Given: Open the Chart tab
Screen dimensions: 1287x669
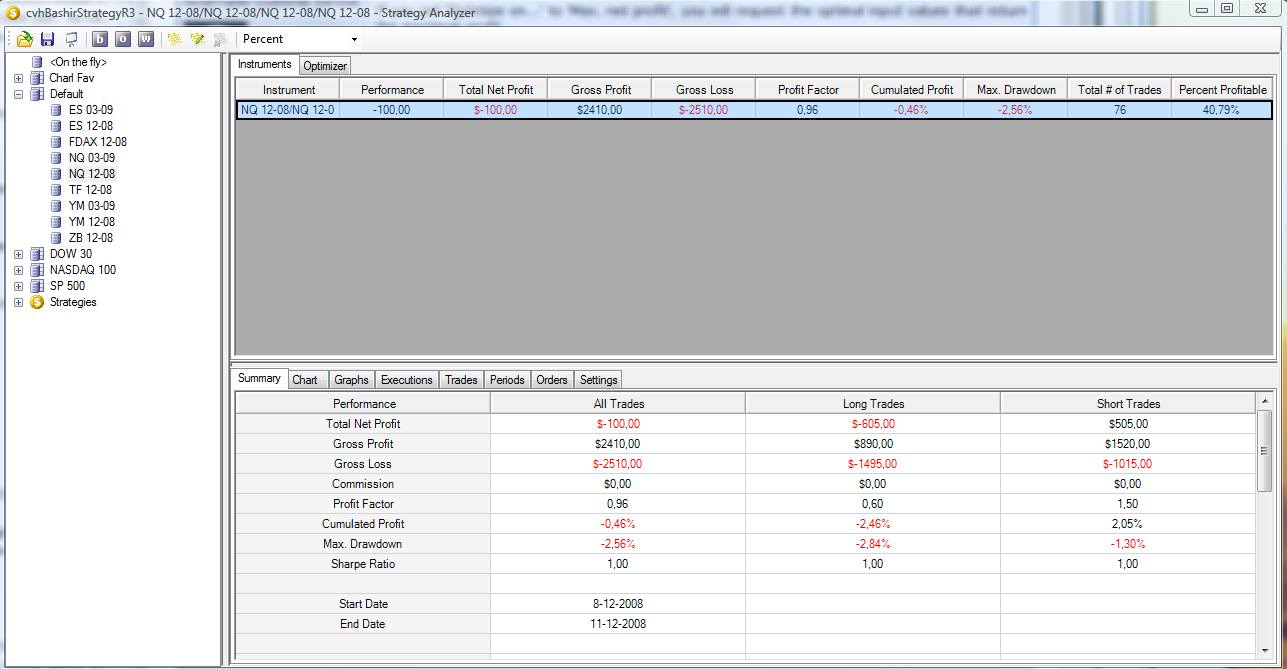Looking at the screenshot, I should pyautogui.click(x=305, y=380).
